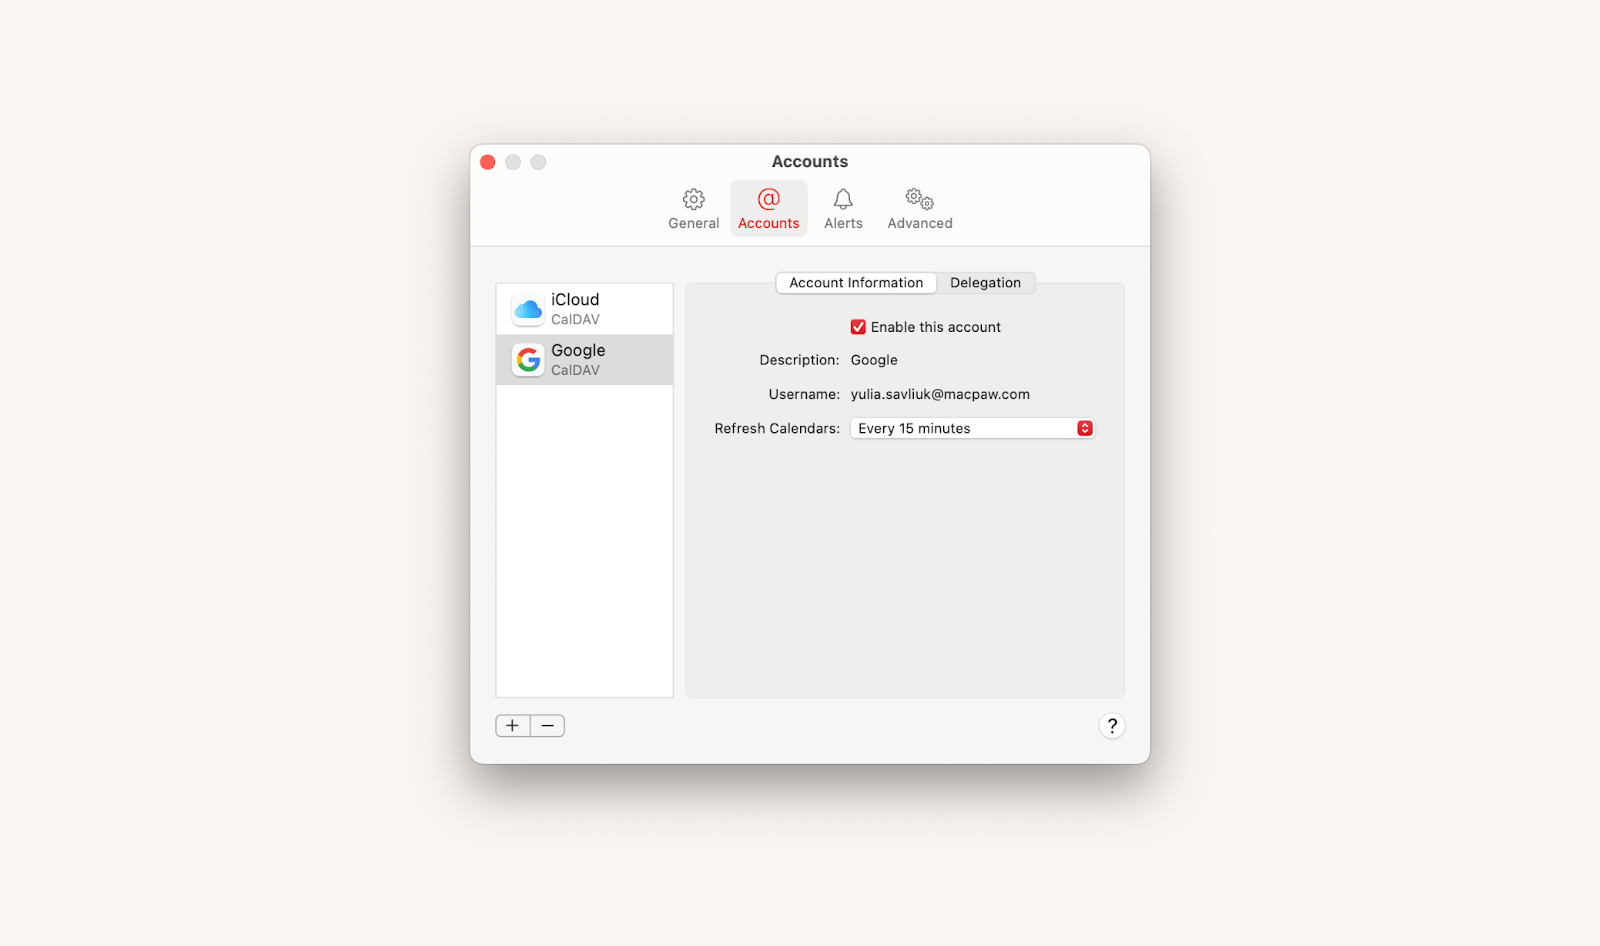Open help with the question mark button
Viewport: 1600px width, 946px height.
click(1111, 726)
